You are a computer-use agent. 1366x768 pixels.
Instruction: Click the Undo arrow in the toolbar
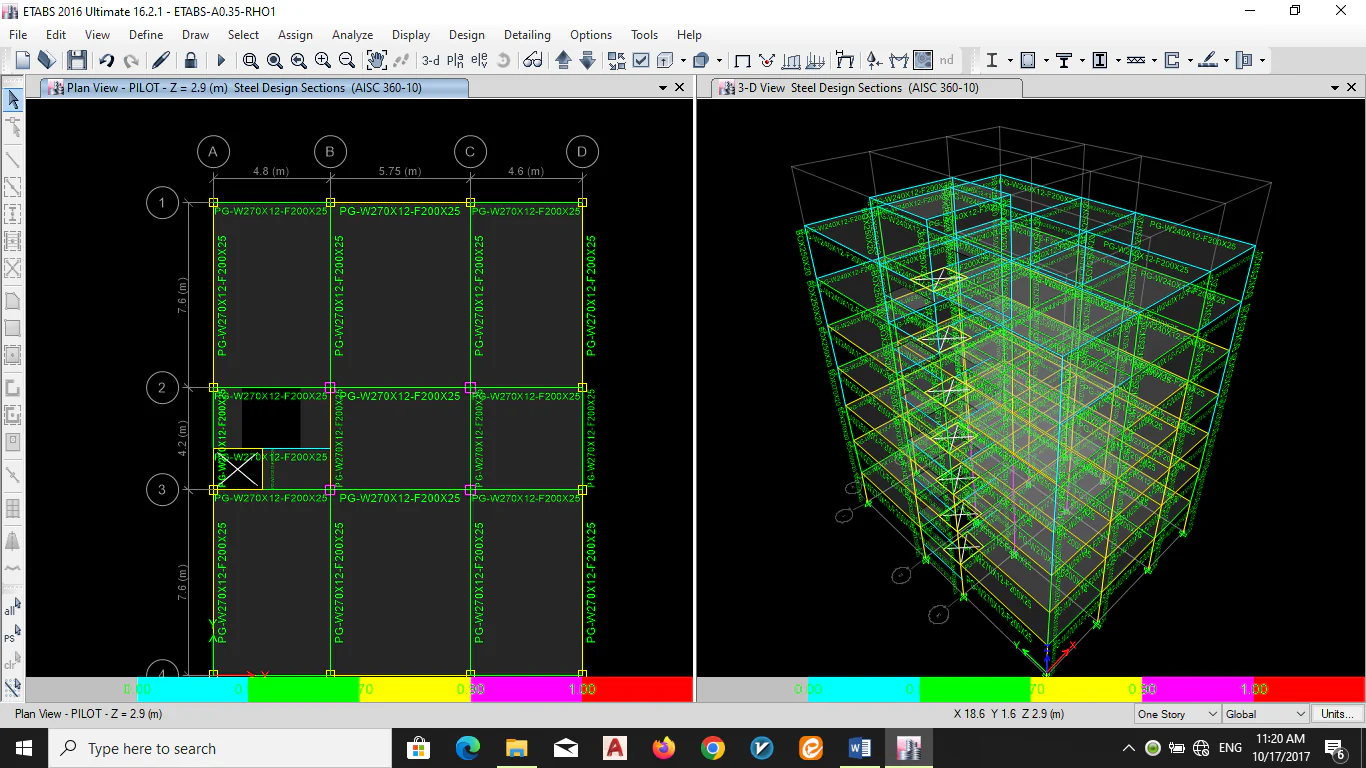(106, 60)
